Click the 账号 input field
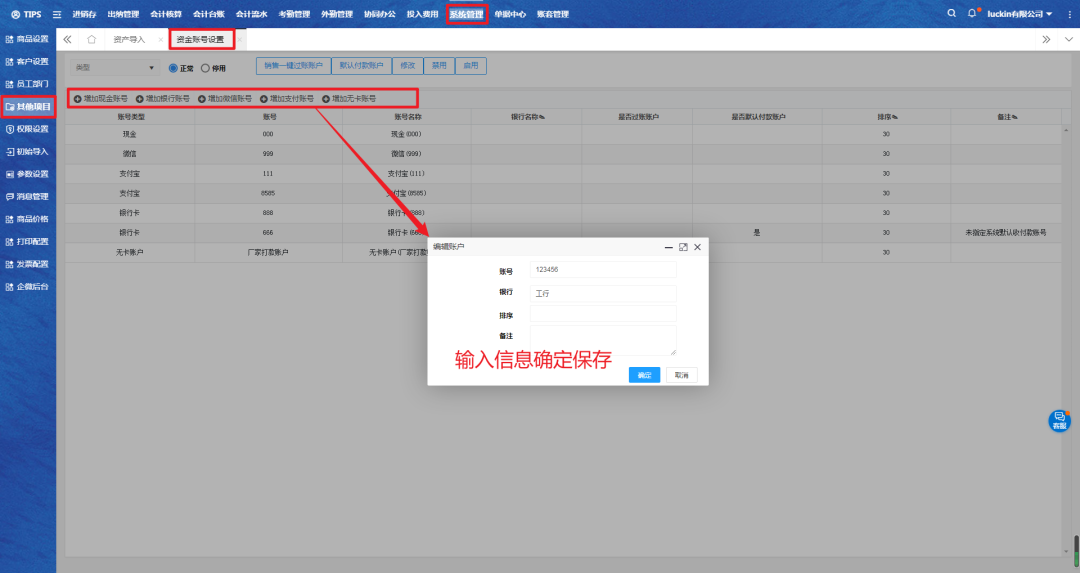 point(603,269)
